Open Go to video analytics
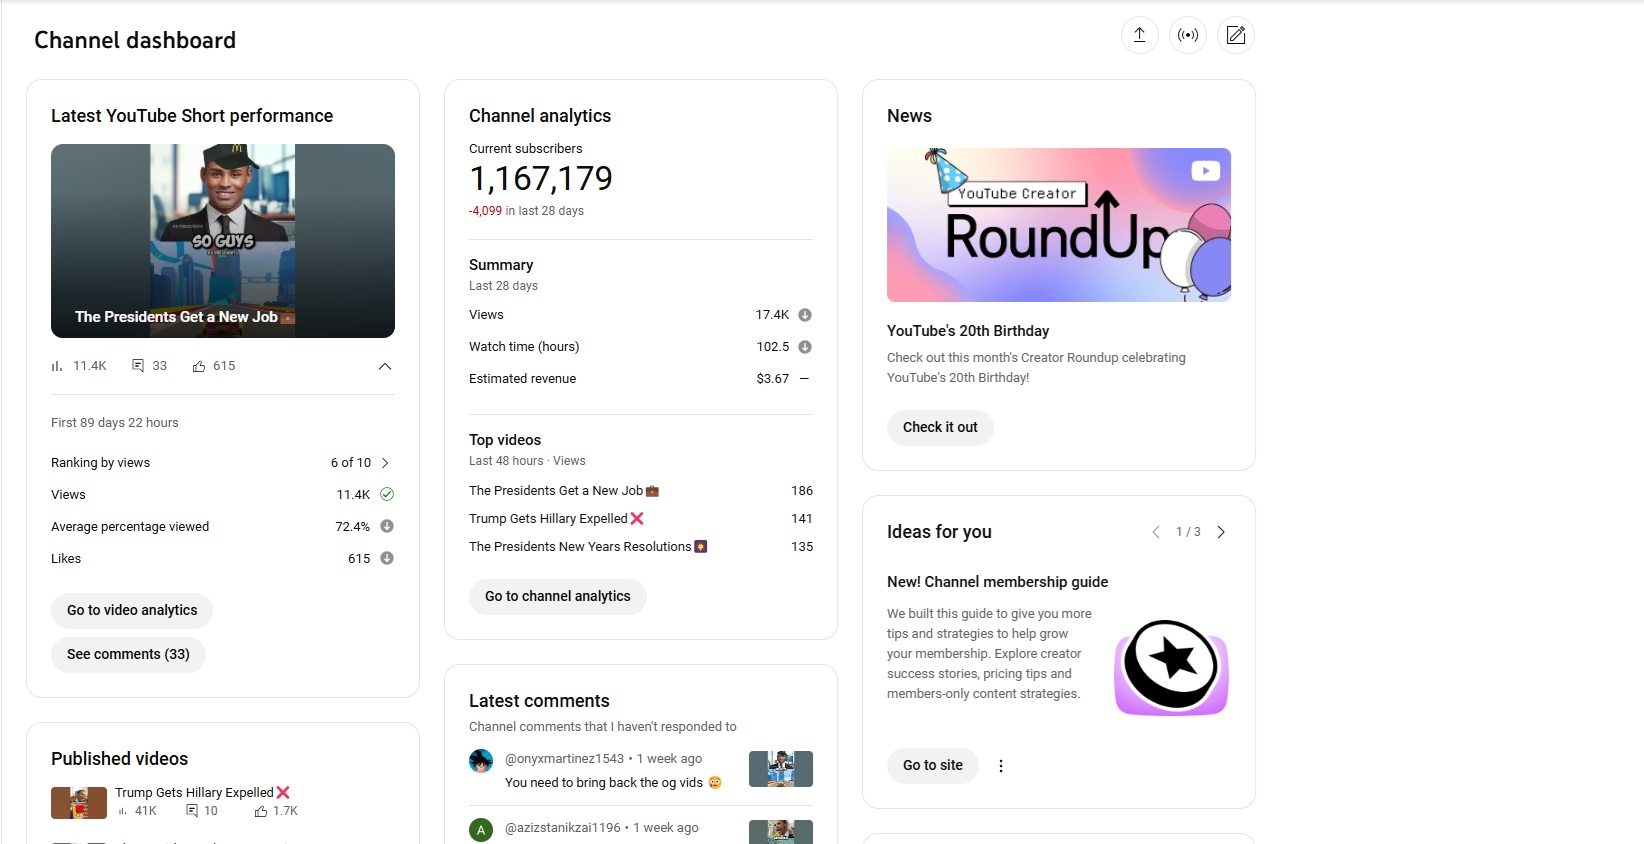This screenshot has width=1644, height=844. [132, 610]
